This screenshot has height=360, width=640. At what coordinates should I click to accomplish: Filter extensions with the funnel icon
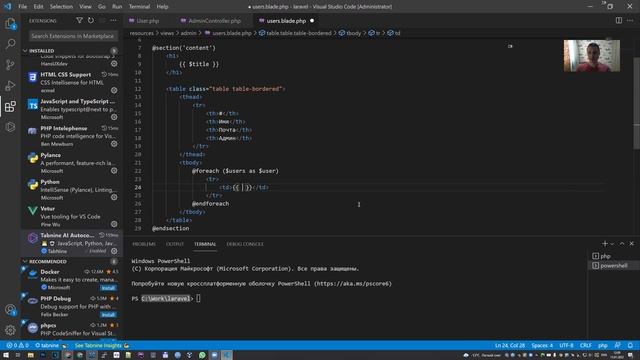pos(79,20)
